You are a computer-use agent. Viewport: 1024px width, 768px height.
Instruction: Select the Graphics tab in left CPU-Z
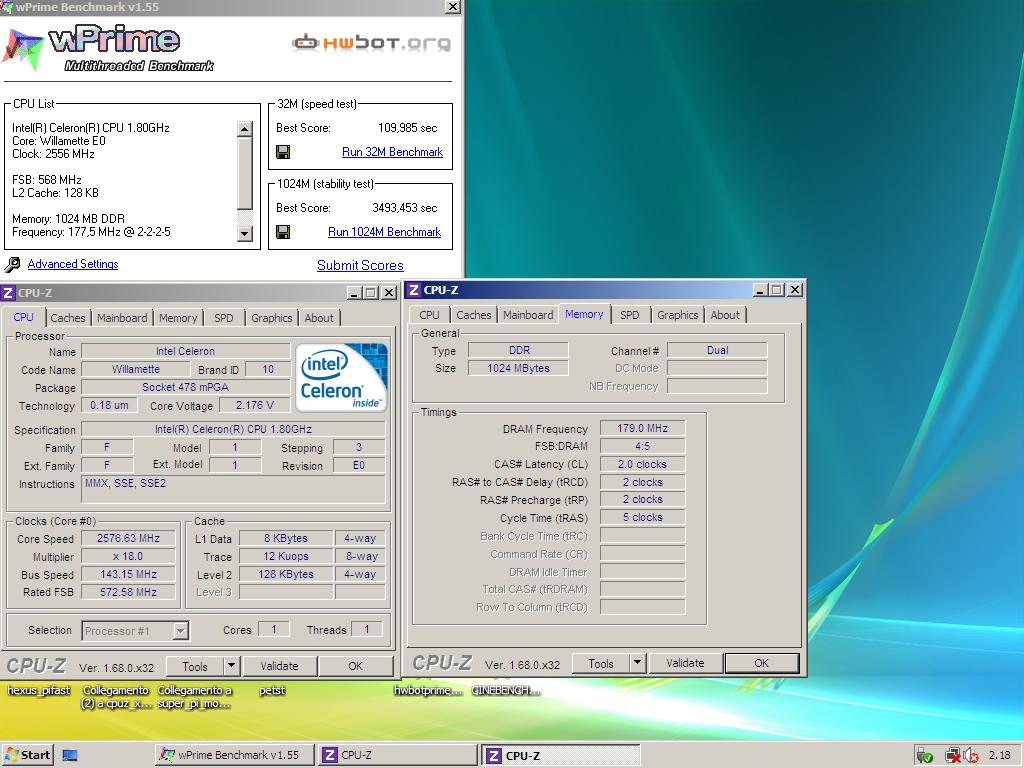click(272, 318)
